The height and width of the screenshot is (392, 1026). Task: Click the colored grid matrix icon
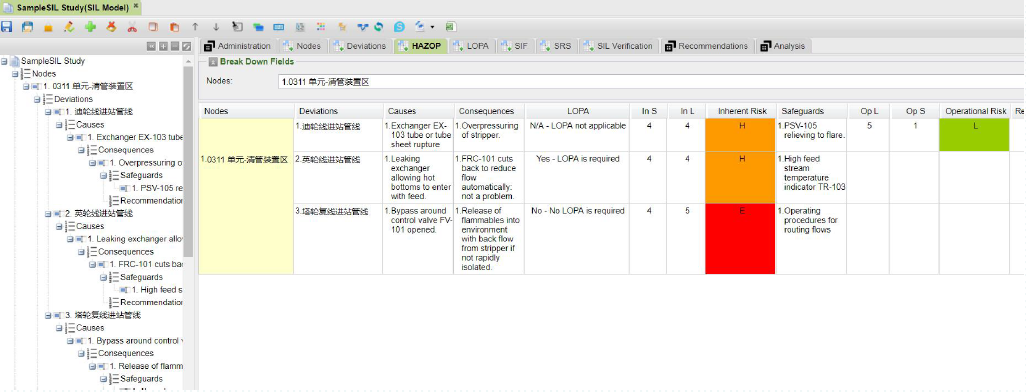(321, 27)
